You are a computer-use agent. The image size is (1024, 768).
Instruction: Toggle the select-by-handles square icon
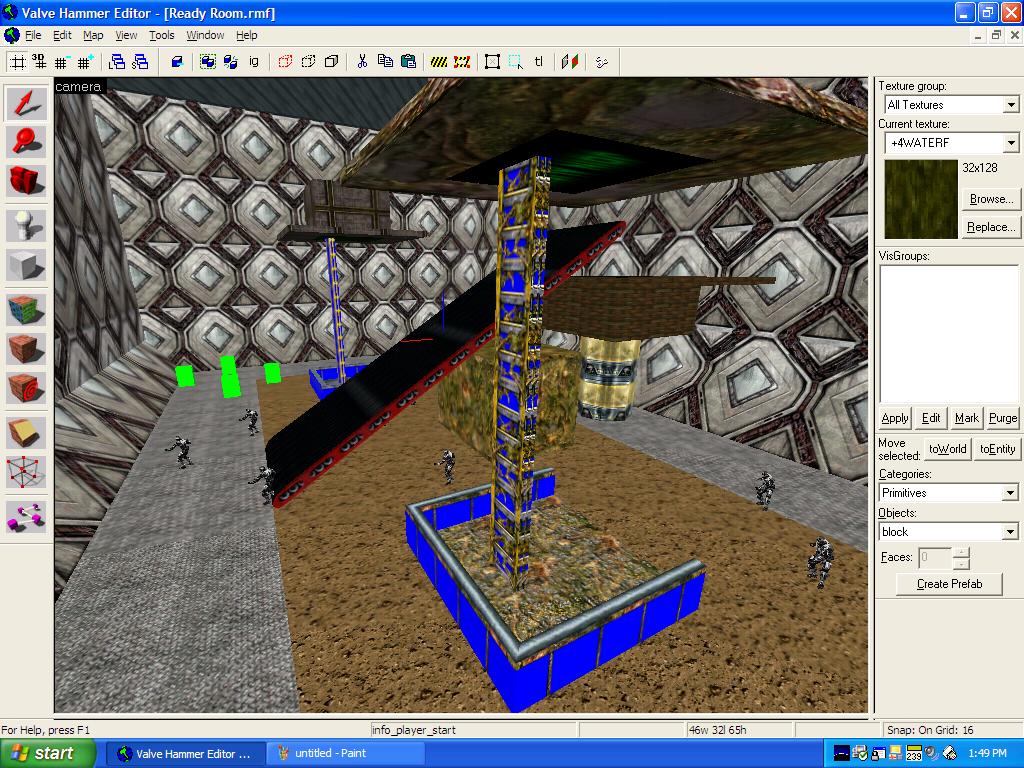click(x=493, y=62)
